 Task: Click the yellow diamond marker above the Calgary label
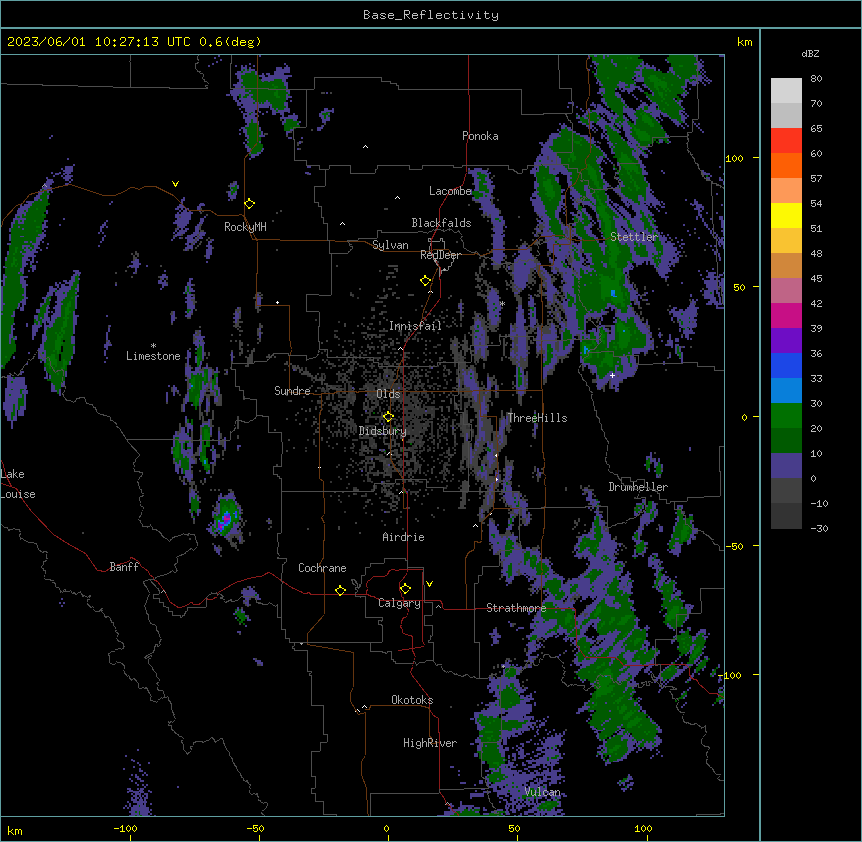point(405,589)
